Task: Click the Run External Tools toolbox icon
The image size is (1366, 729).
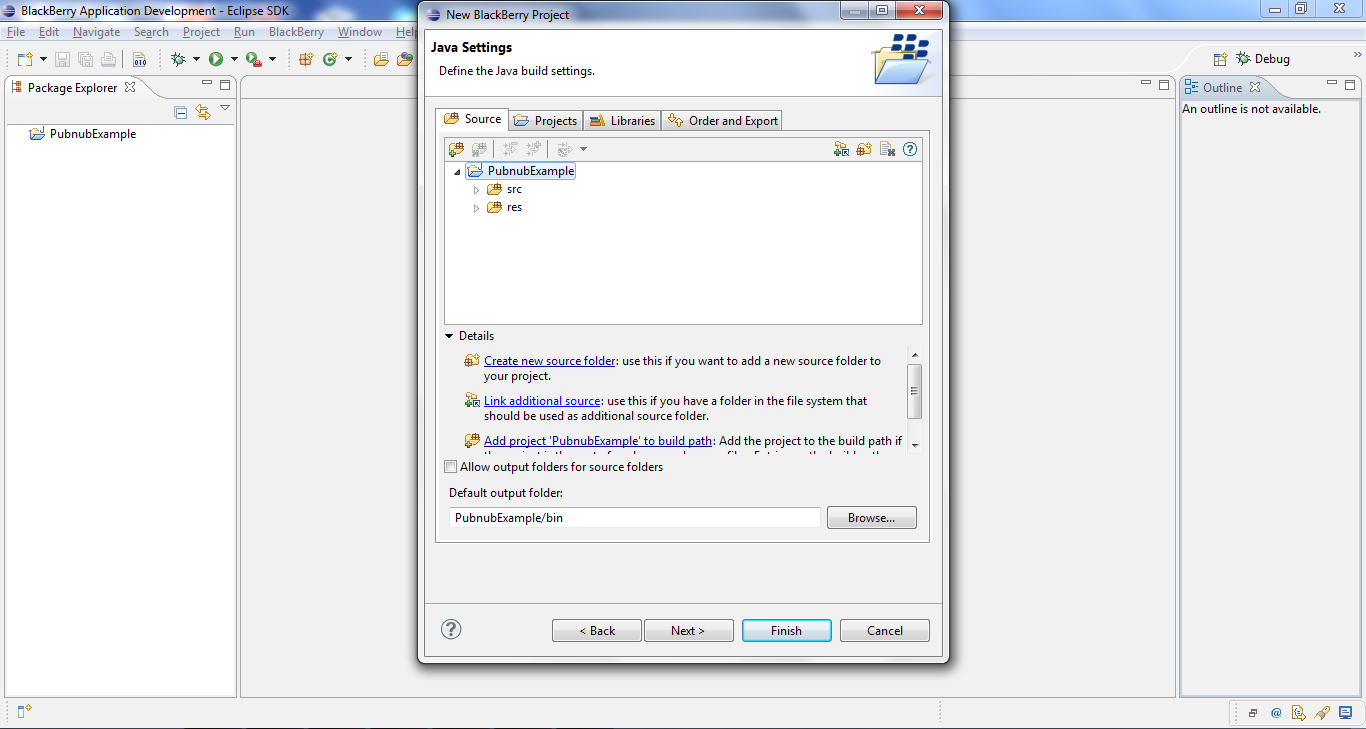Action: 254,59
